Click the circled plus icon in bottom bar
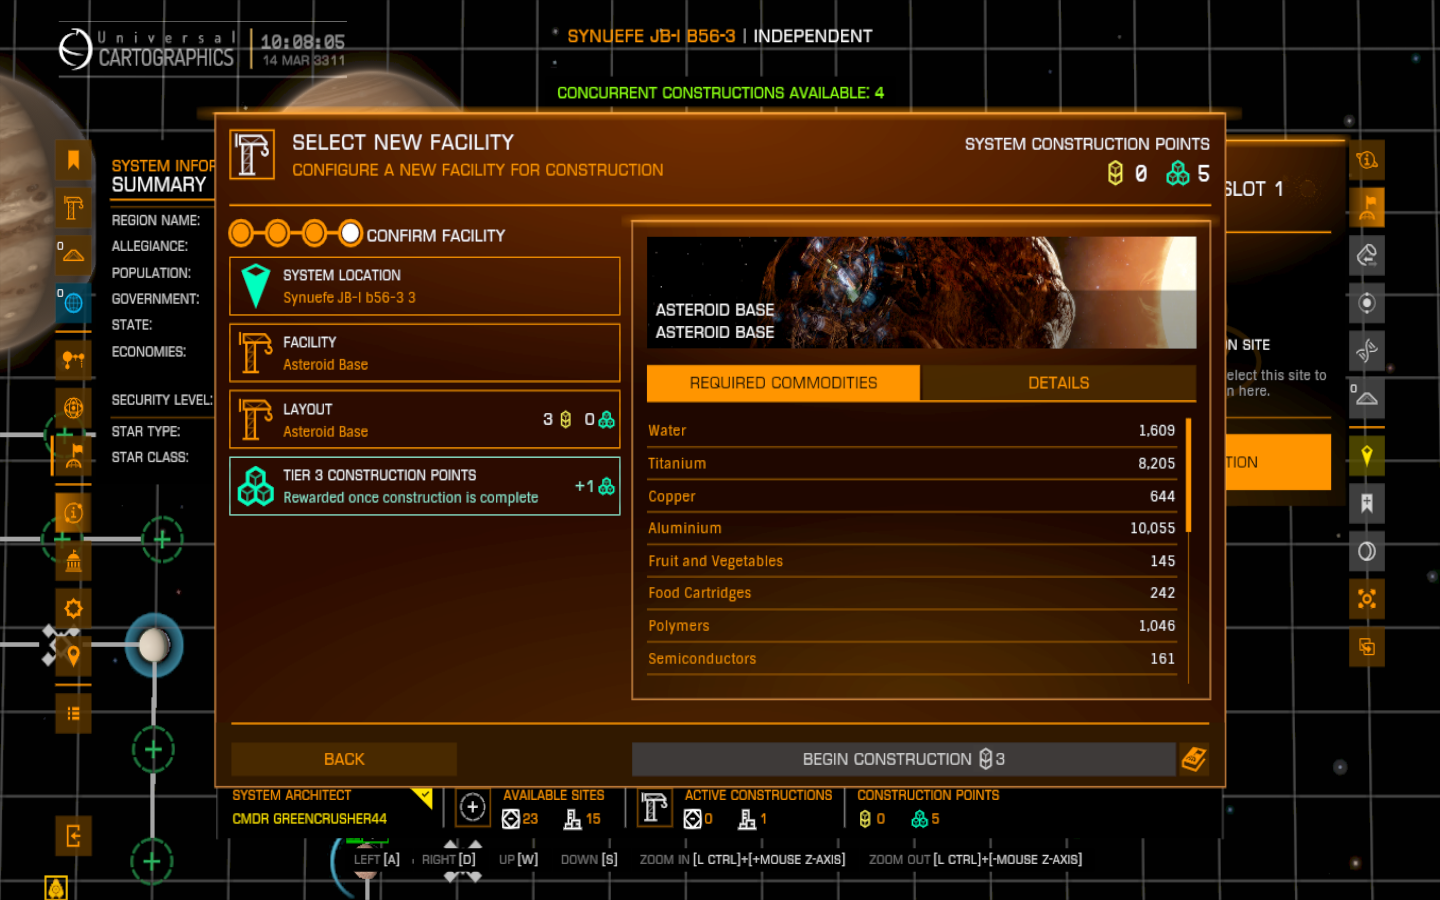Image resolution: width=1440 pixels, height=900 pixels. (473, 806)
